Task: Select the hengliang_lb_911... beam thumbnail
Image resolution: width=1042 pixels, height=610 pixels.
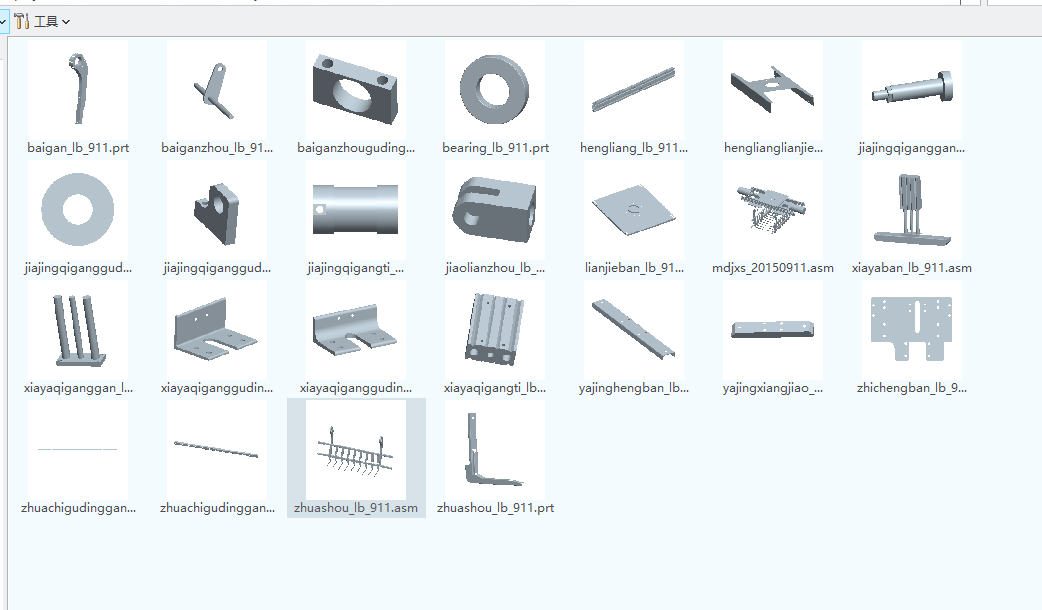Action: tap(634, 90)
